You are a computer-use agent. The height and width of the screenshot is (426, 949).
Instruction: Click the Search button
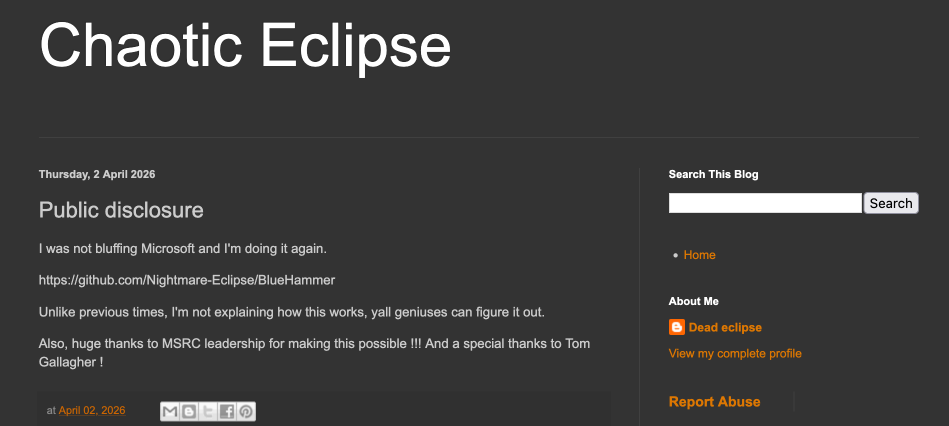click(x=890, y=203)
